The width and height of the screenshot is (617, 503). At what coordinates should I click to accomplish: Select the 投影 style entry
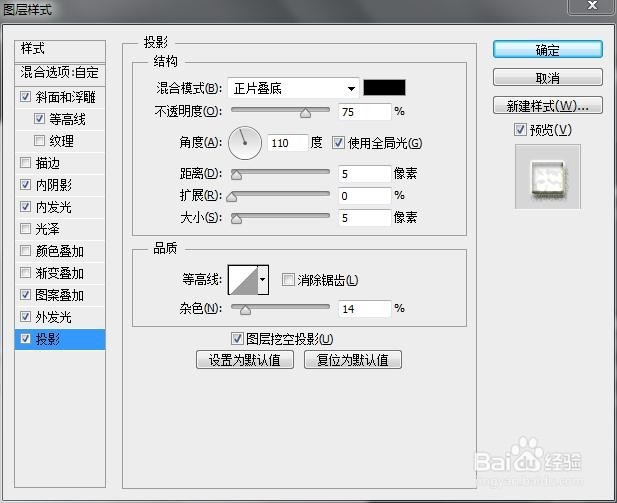click(48, 339)
